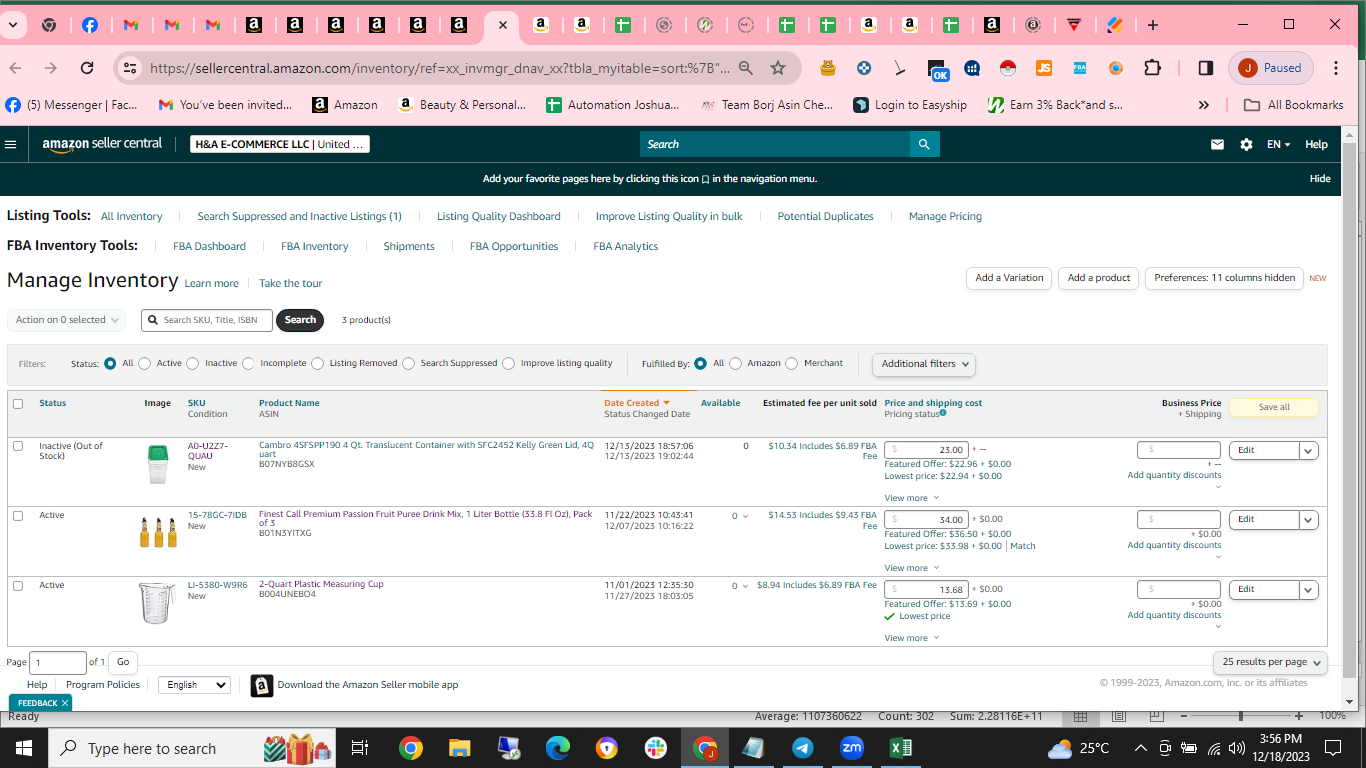Select the Inactive status filter

pyautogui.click(x=193, y=364)
